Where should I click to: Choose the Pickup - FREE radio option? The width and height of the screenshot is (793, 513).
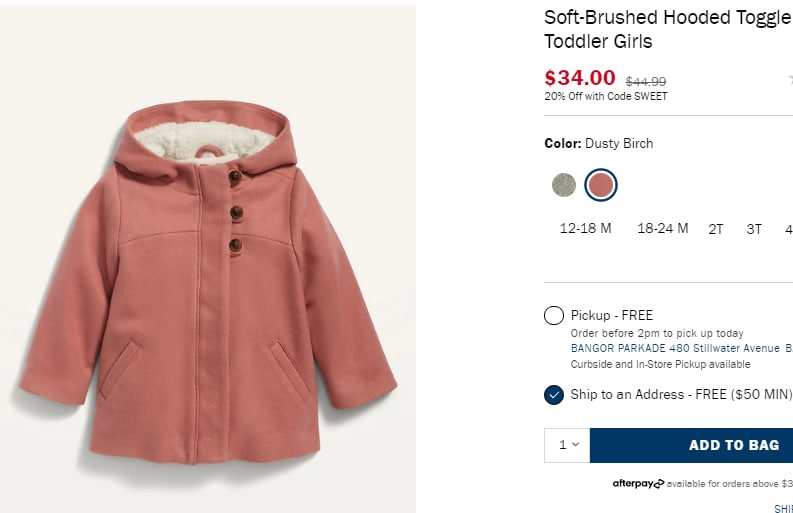554,316
